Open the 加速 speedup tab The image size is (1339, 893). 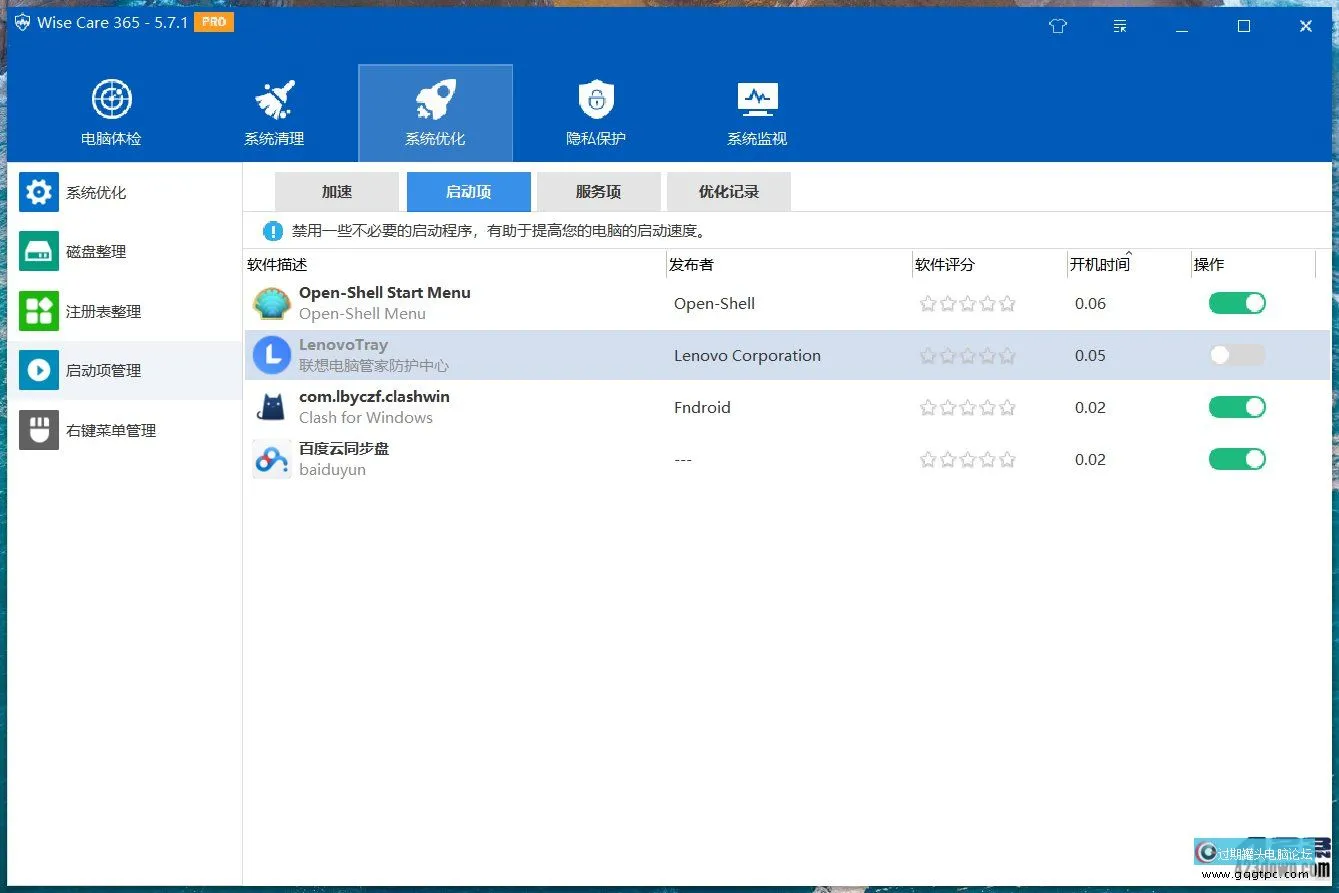(x=335, y=191)
